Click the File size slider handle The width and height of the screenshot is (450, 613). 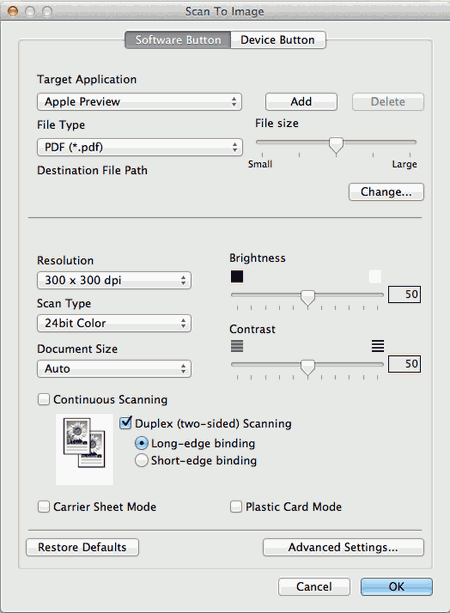336,145
